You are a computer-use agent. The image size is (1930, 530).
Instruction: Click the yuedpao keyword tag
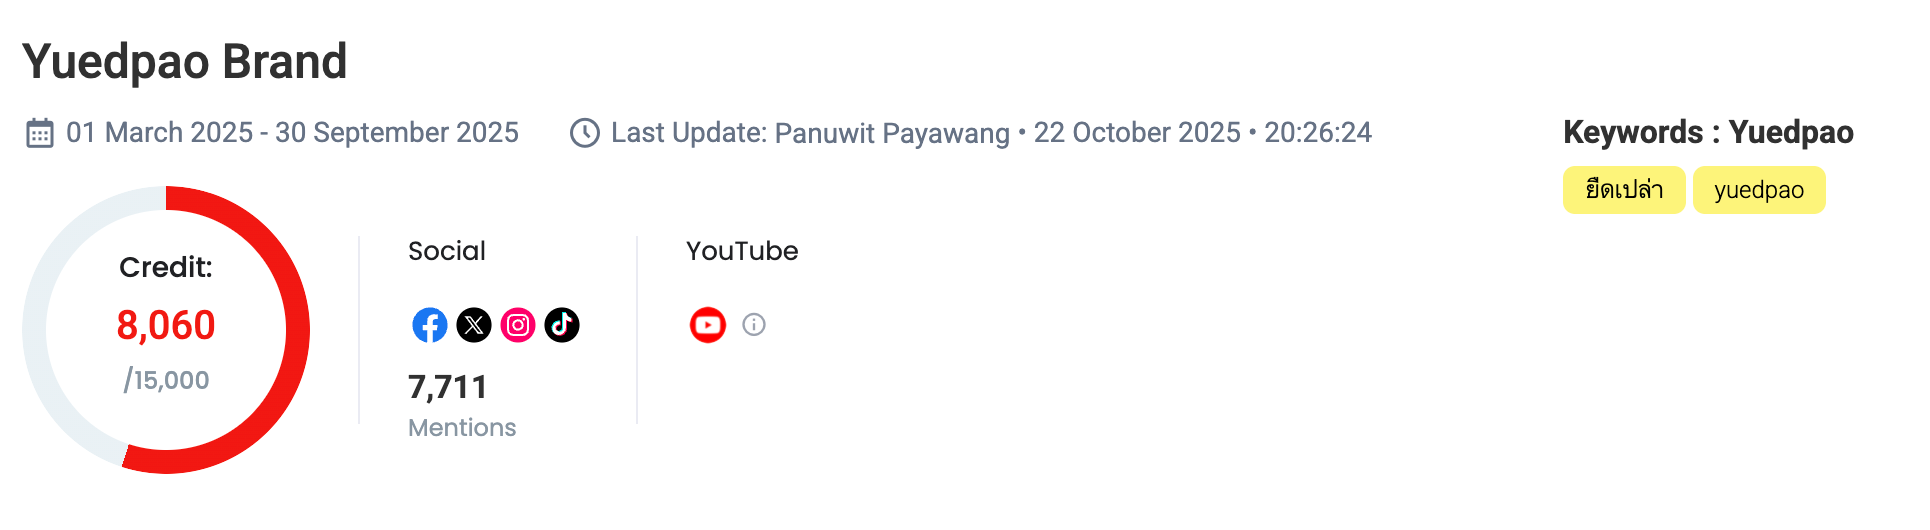click(x=1759, y=190)
